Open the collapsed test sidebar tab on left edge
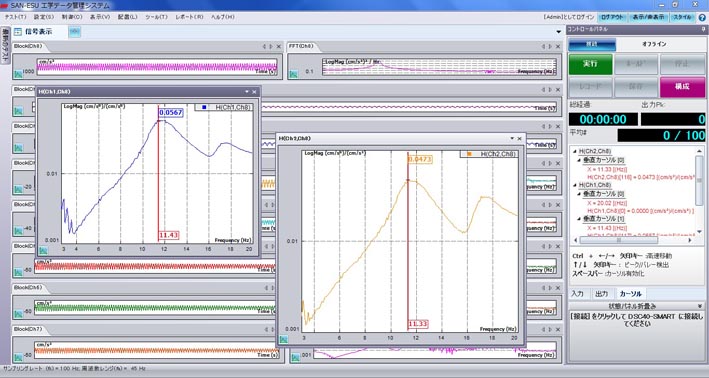 (x=5, y=45)
